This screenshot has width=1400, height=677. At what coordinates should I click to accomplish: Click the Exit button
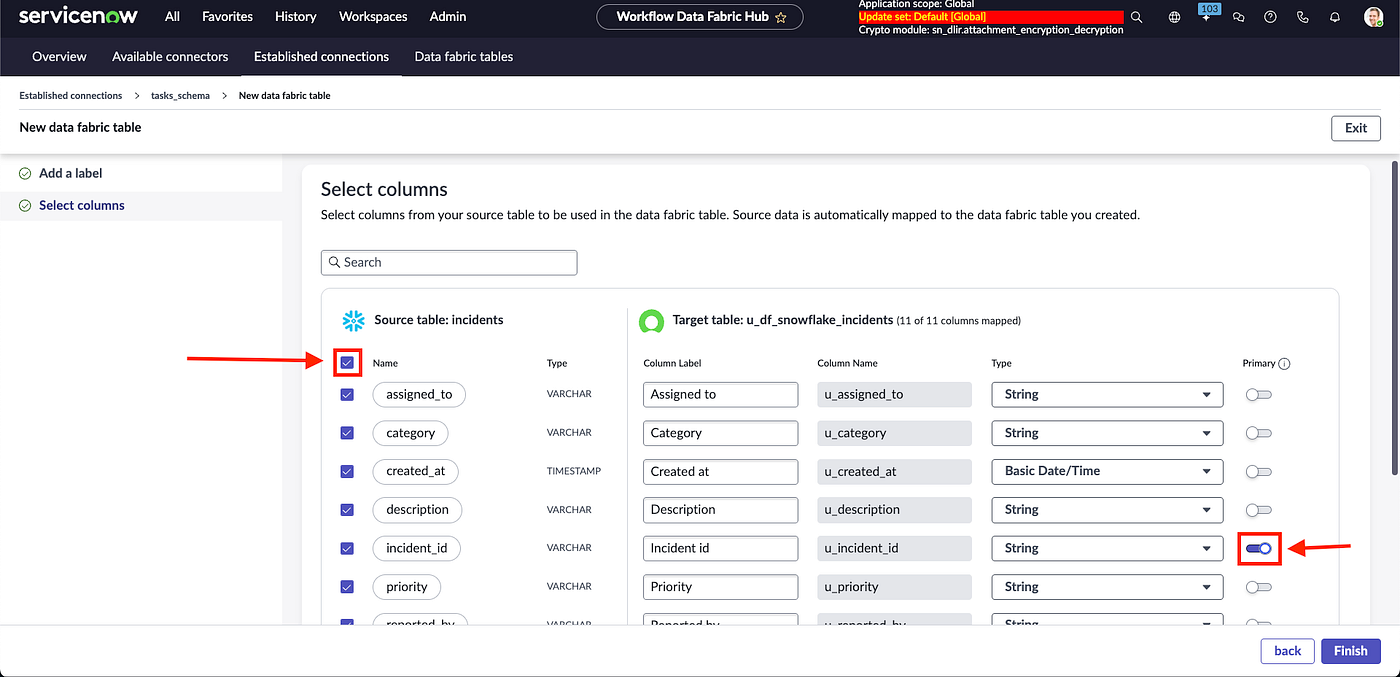tap(1356, 128)
